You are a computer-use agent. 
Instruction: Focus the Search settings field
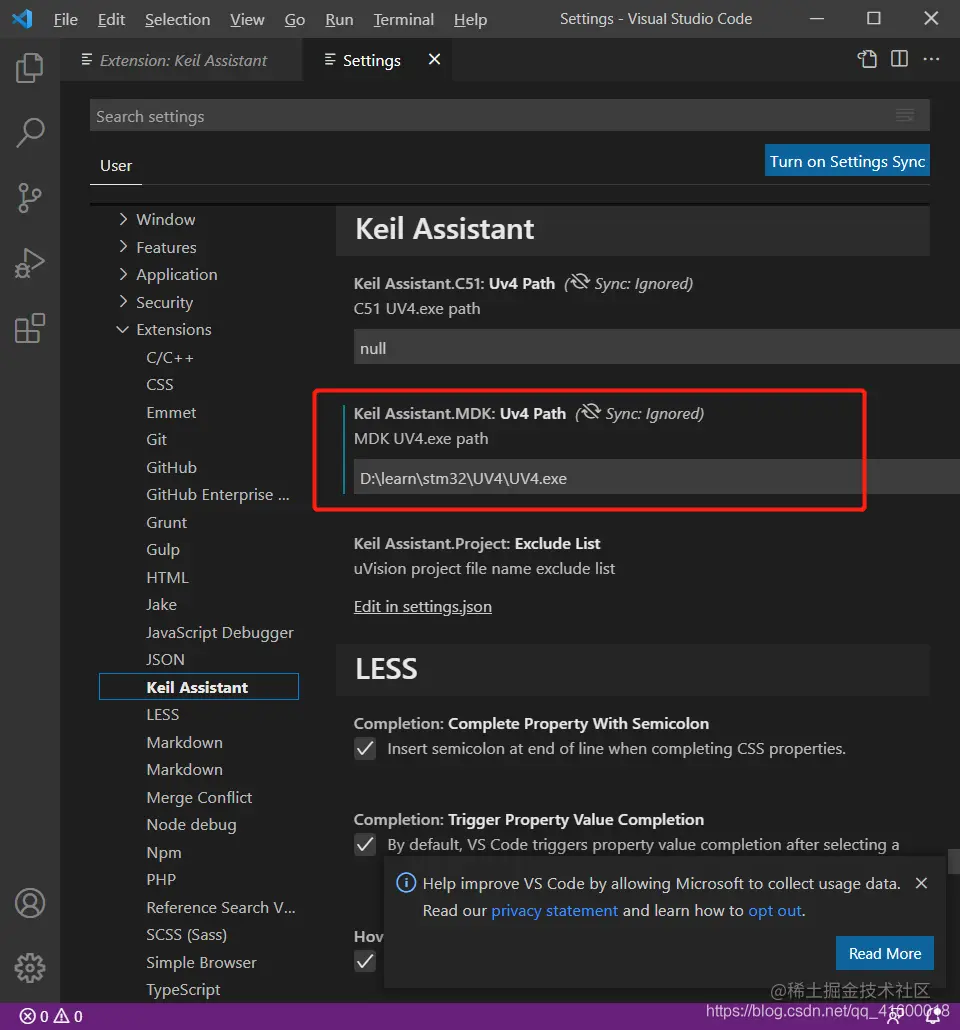(509, 116)
